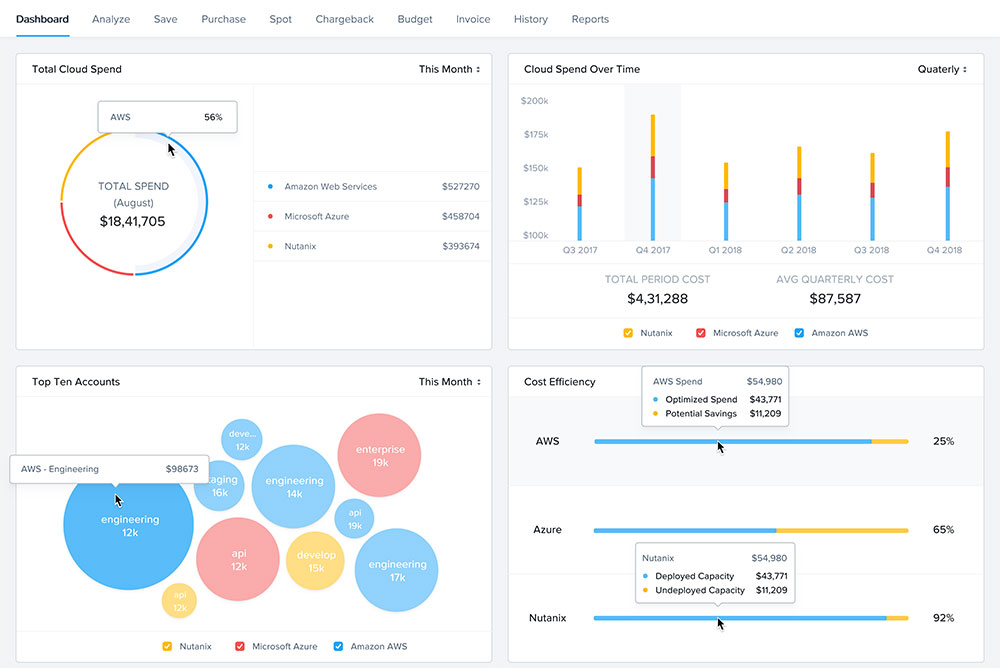
Task: Click the engineering 14k bubble
Action: (293, 486)
